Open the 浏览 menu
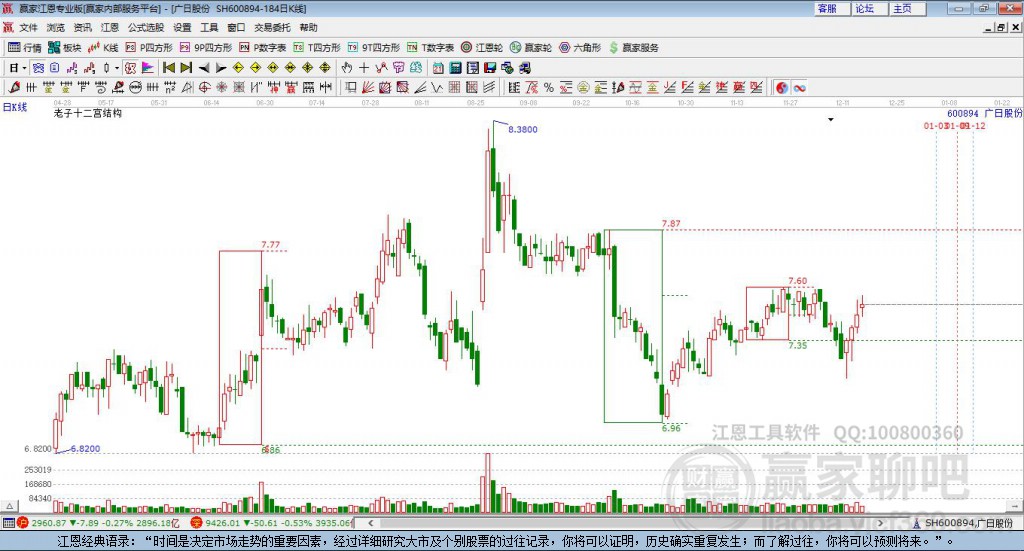Screen dimensions: 1024x551 (56, 27)
